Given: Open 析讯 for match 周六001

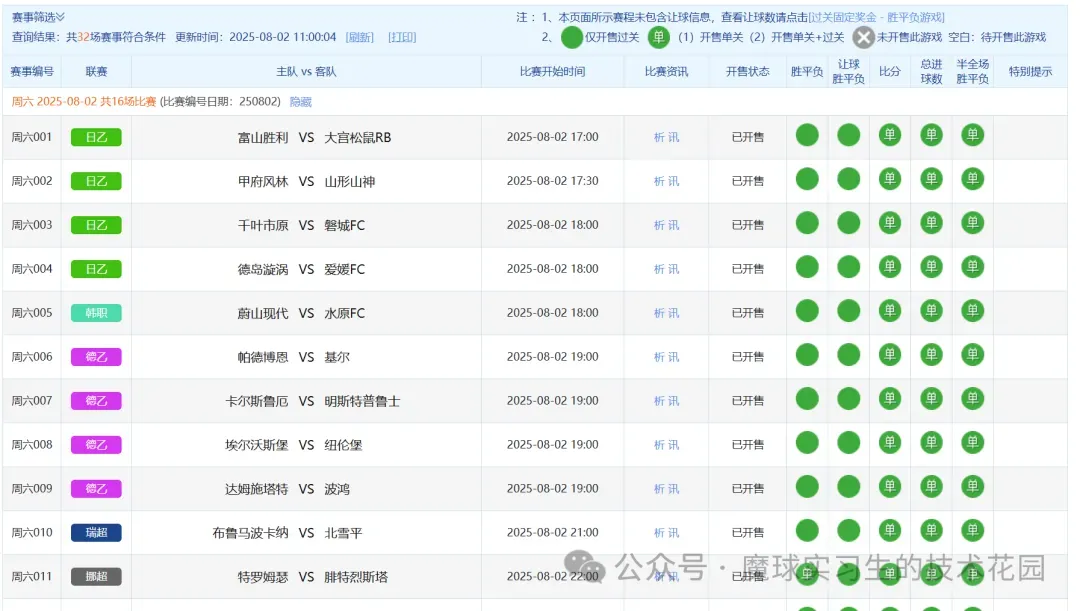Looking at the screenshot, I should [x=666, y=137].
